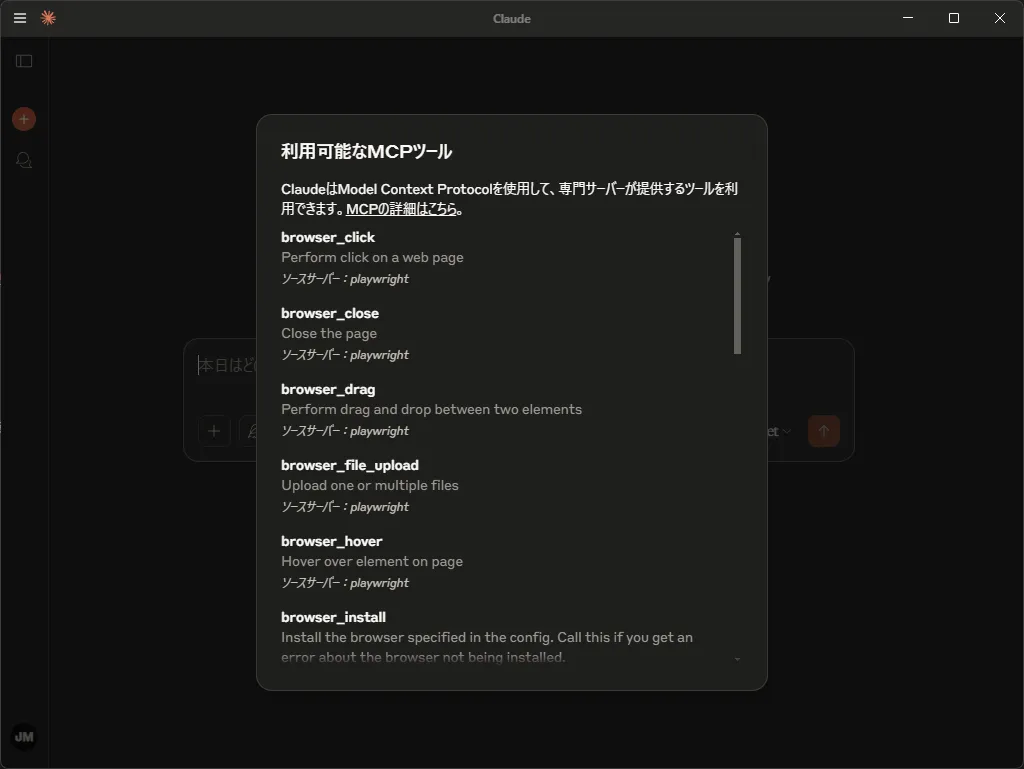Click the tool list scrollbar thumb
The image size is (1024, 769).
click(x=737, y=296)
